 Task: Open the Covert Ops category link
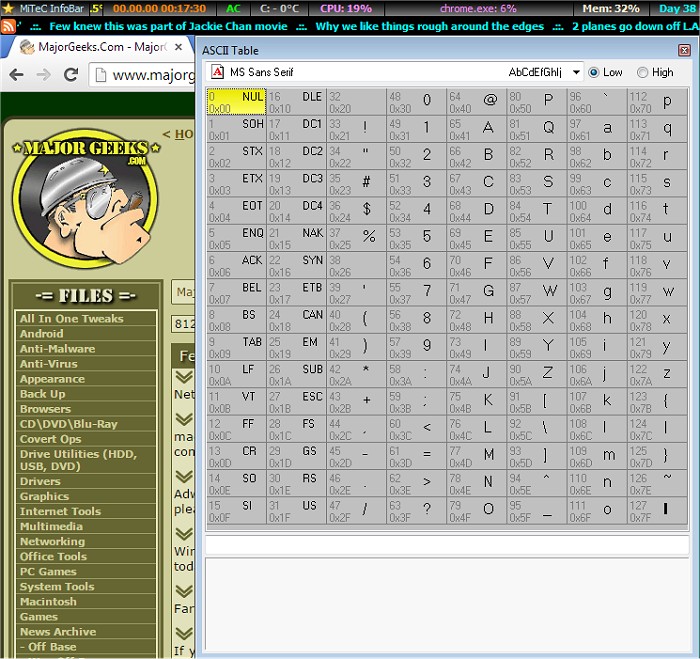[50, 439]
